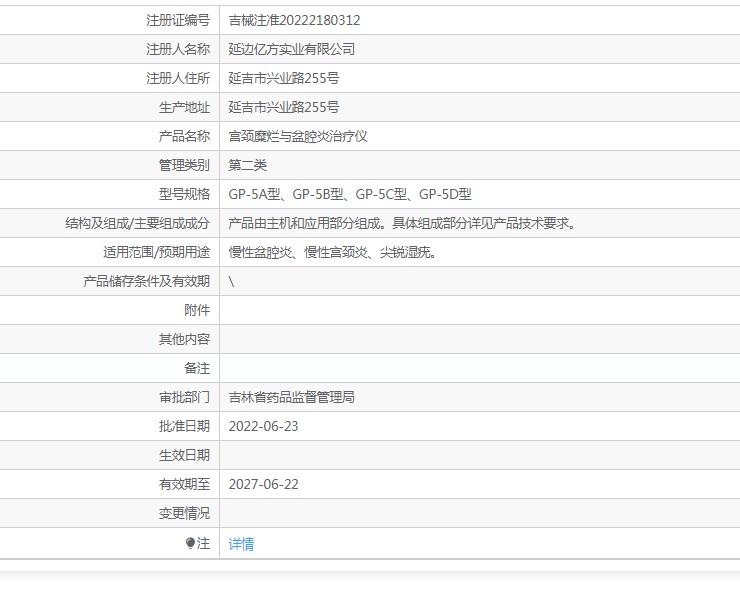Select product name 宫颈糜烂与盆腔炎治疗仪
740x592 pixels.
(298, 136)
